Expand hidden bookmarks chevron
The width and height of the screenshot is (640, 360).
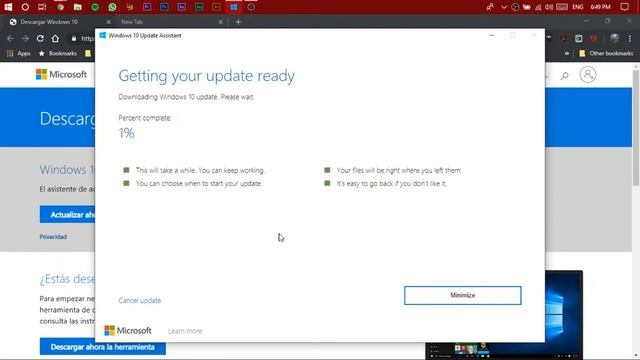coord(567,53)
